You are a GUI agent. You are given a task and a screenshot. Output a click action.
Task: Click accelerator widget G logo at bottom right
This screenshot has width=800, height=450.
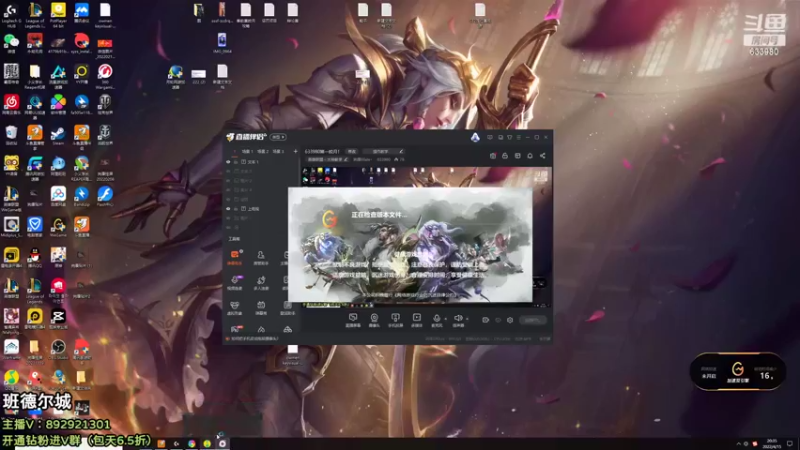tap(737, 368)
